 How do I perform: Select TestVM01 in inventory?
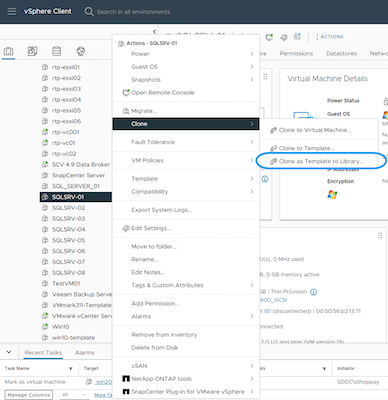tap(66, 283)
